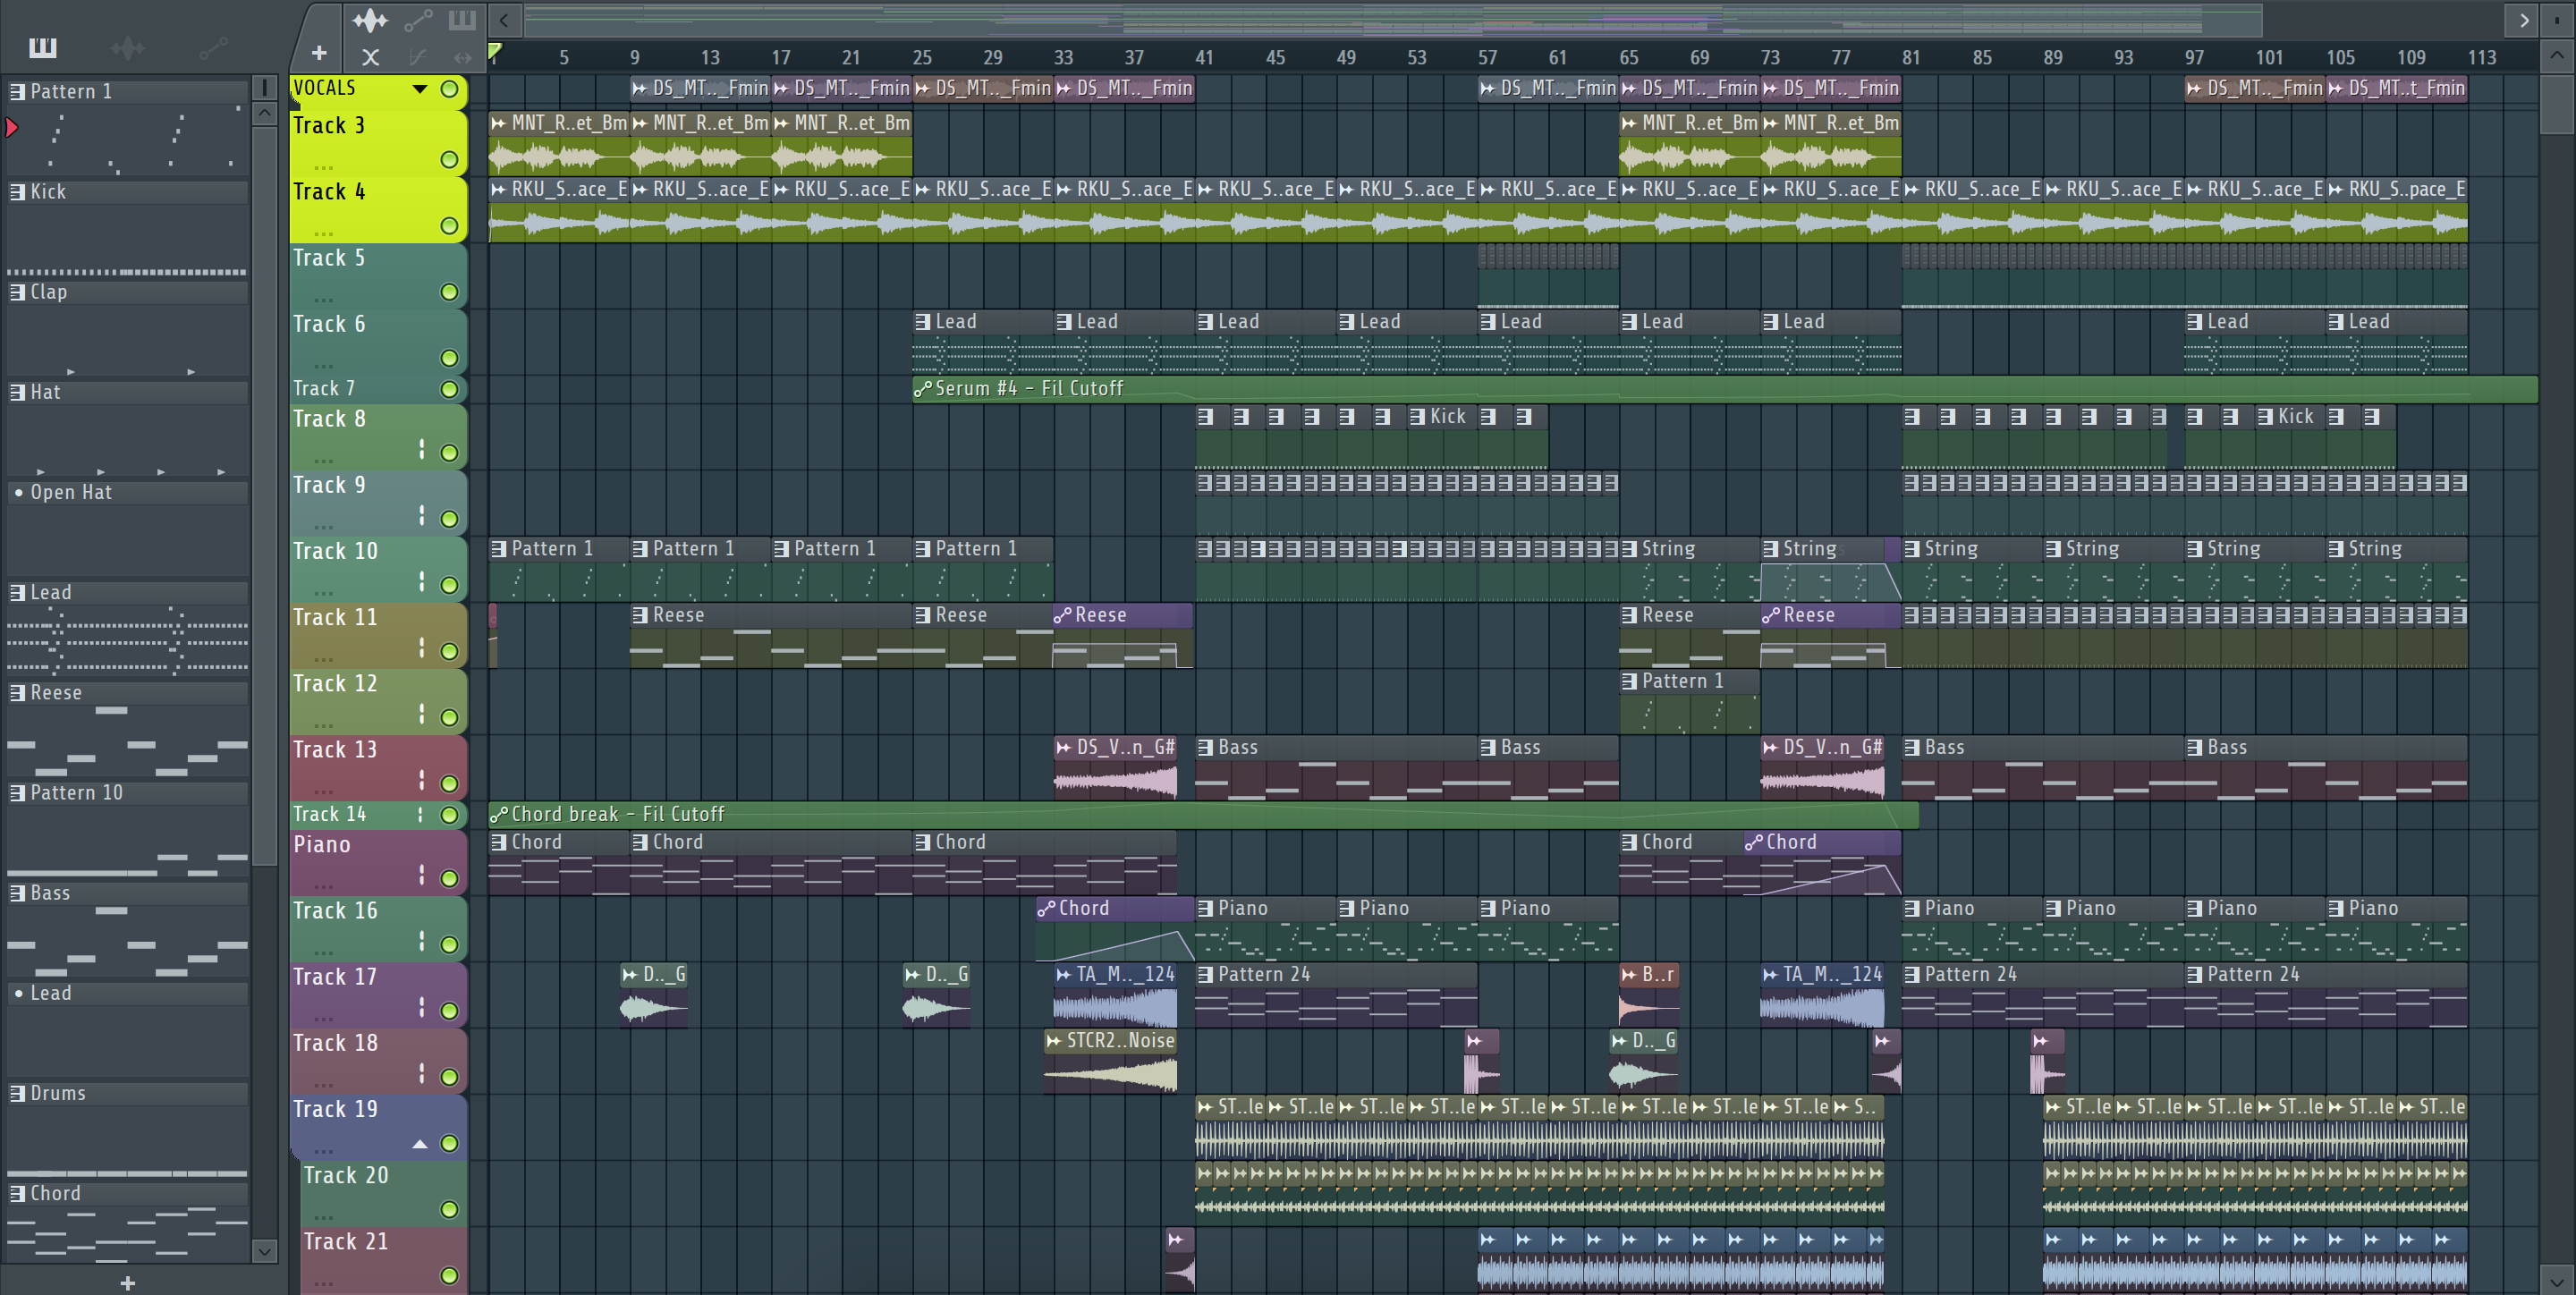Mute Track 5

tap(450, 292)
